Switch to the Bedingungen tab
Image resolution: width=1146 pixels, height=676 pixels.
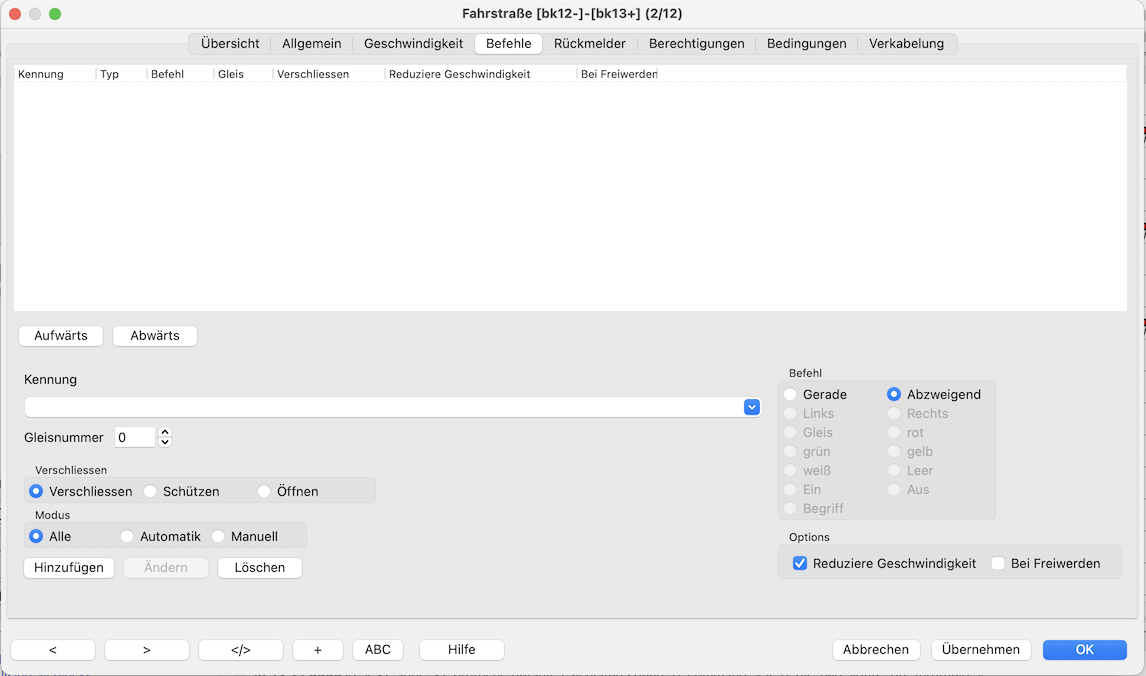point(806,44)
